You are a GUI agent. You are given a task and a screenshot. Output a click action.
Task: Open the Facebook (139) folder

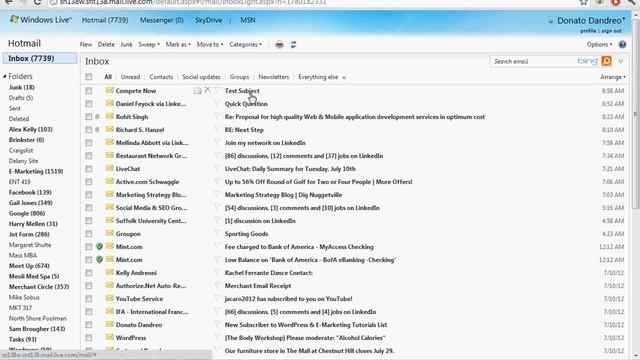tap(30, 192)
